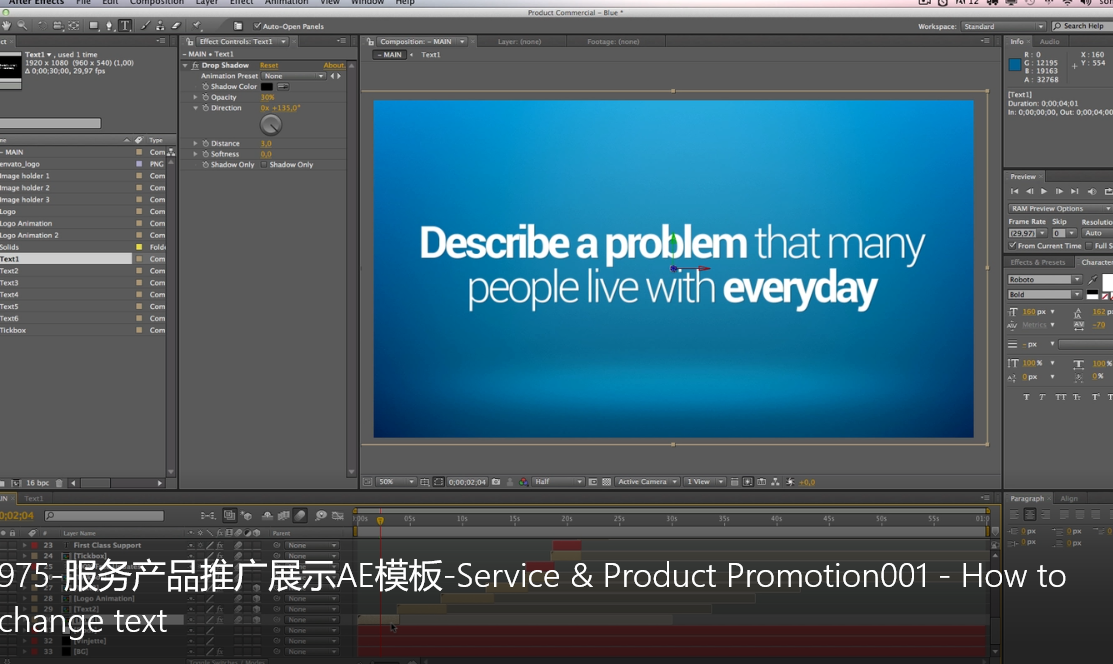Select the Brush tool

click(x=146, y=26)
